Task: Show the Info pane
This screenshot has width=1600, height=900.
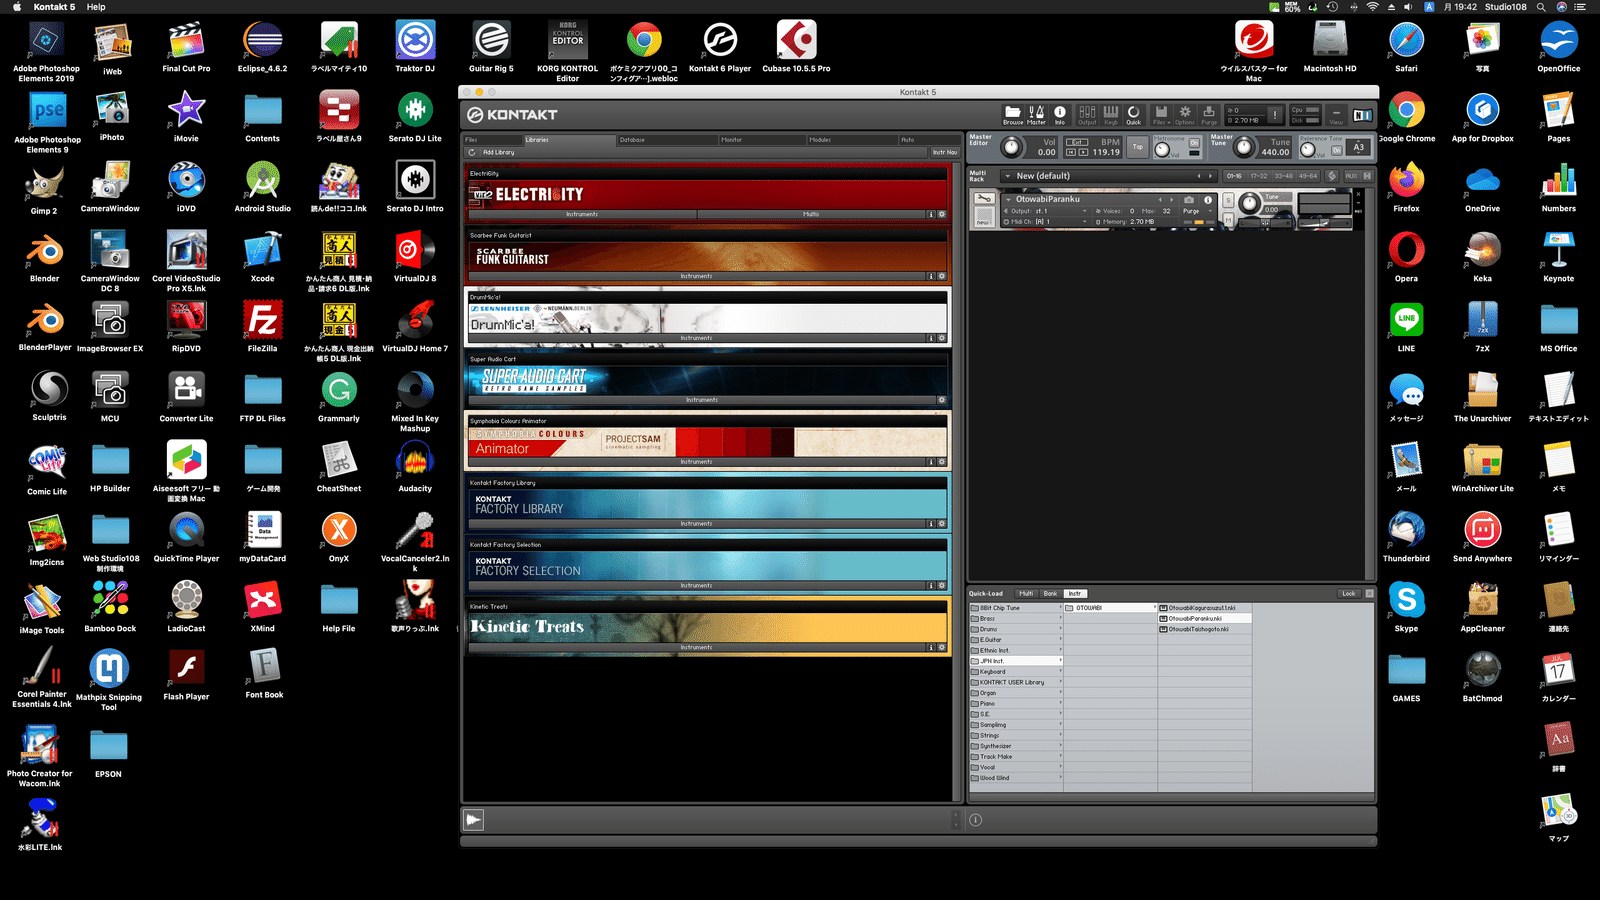Action: coord(1060,116)
